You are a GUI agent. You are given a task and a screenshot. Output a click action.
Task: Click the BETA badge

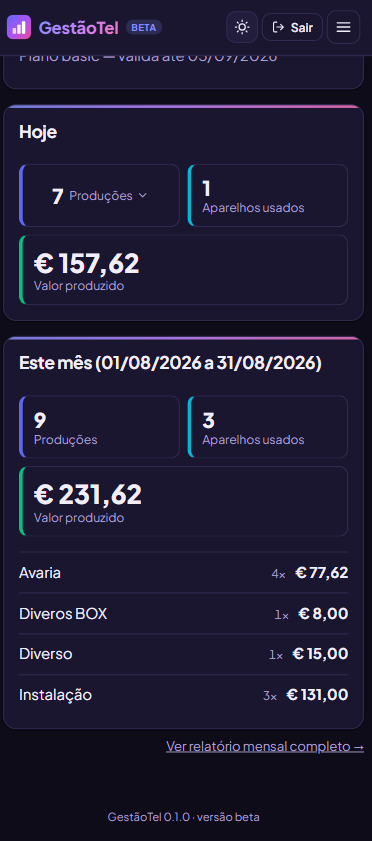tap(144, 27)
